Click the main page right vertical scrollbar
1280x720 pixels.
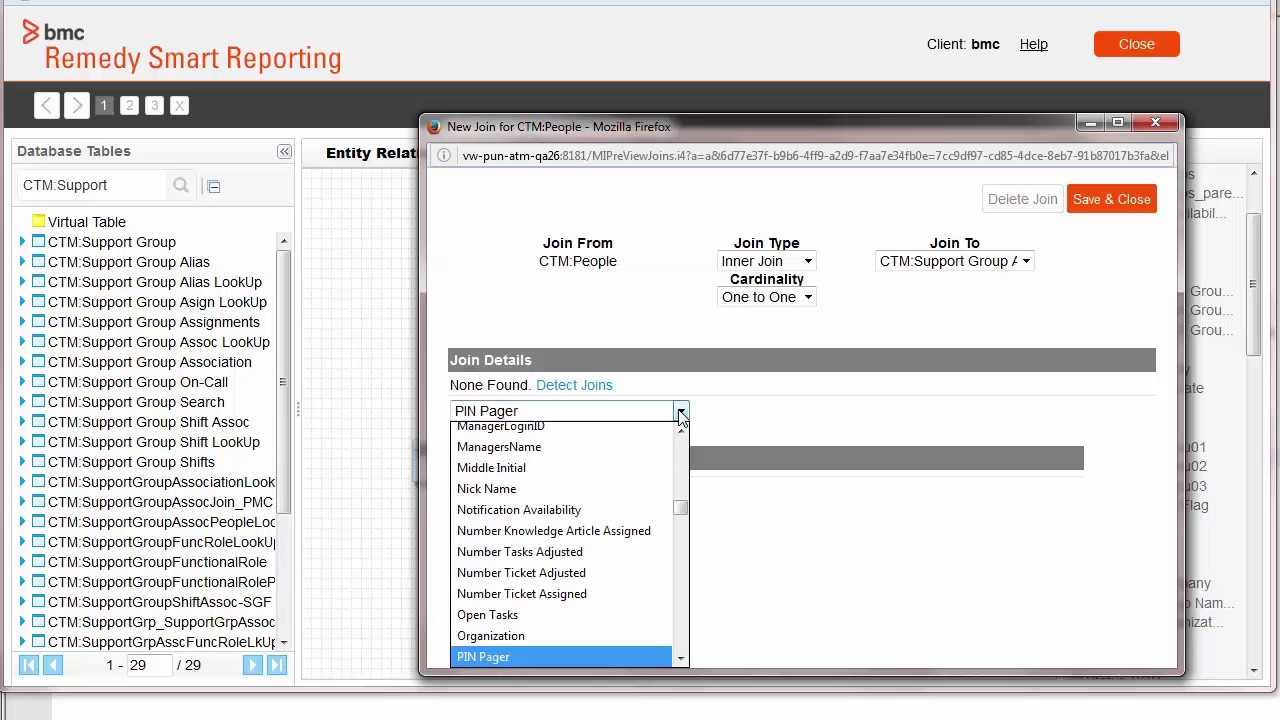click(x=1255, y=283)
